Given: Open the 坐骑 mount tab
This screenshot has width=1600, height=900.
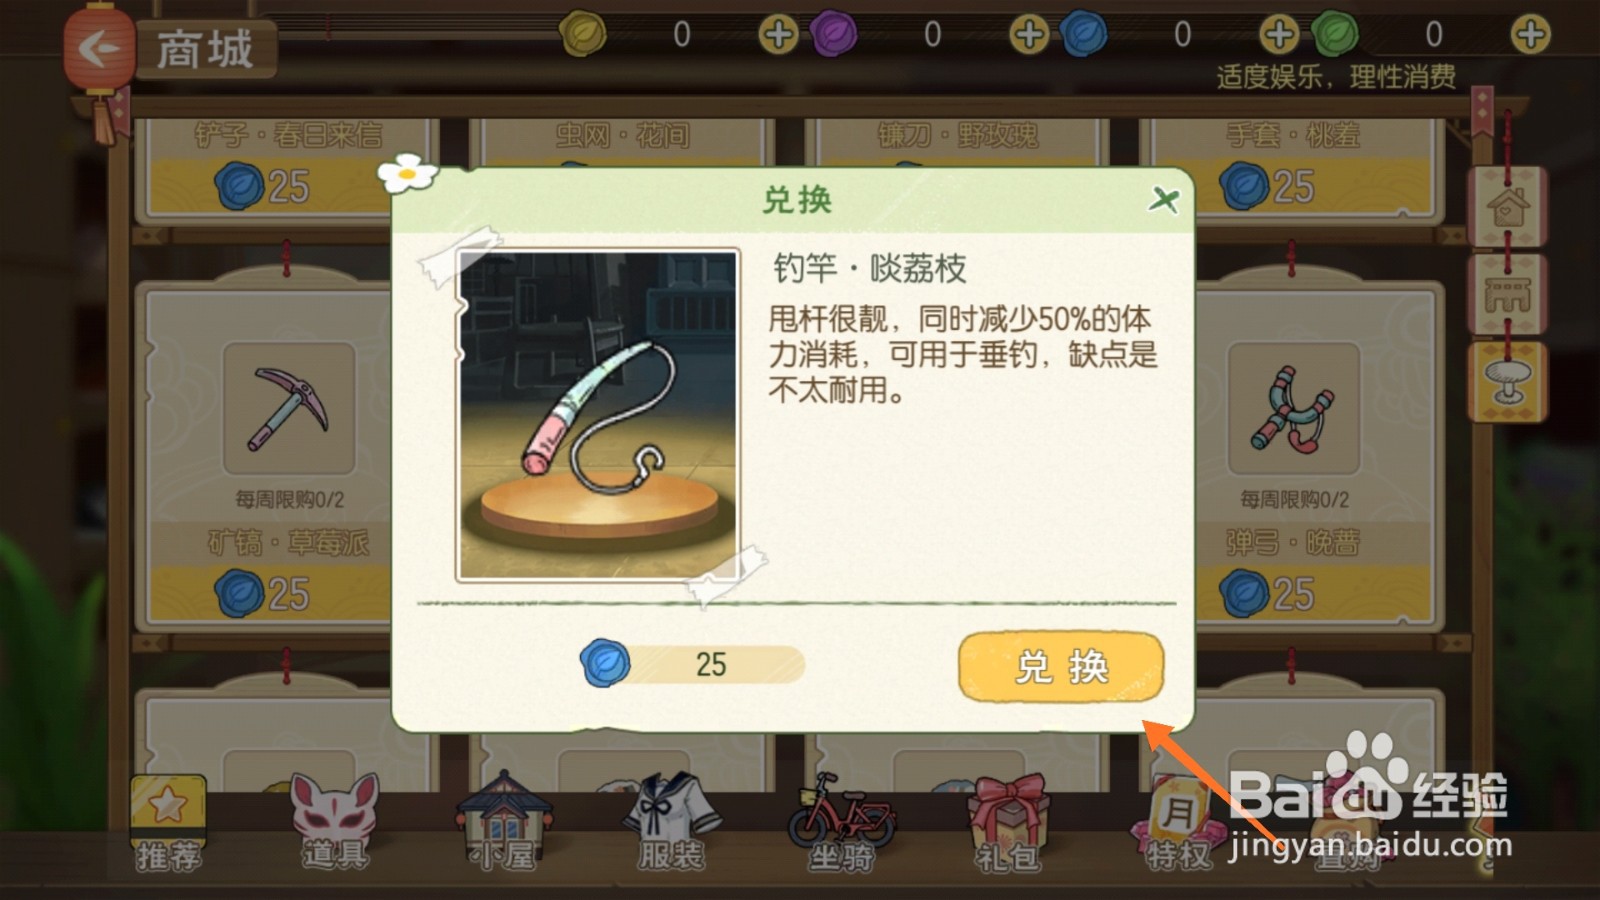Looking at the screenshot, I should pyautogui.click(x=841, y=822).
